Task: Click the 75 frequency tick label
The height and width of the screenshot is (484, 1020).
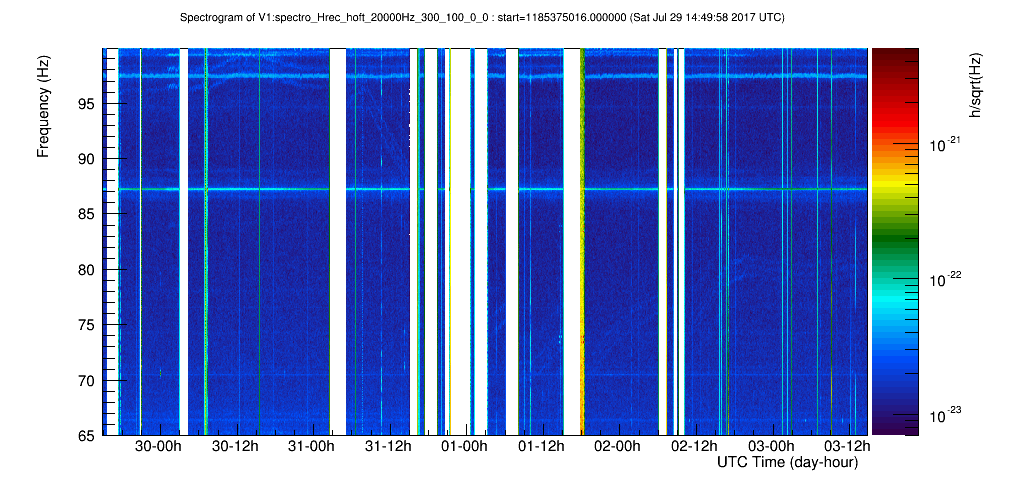Action: point(88,325)
